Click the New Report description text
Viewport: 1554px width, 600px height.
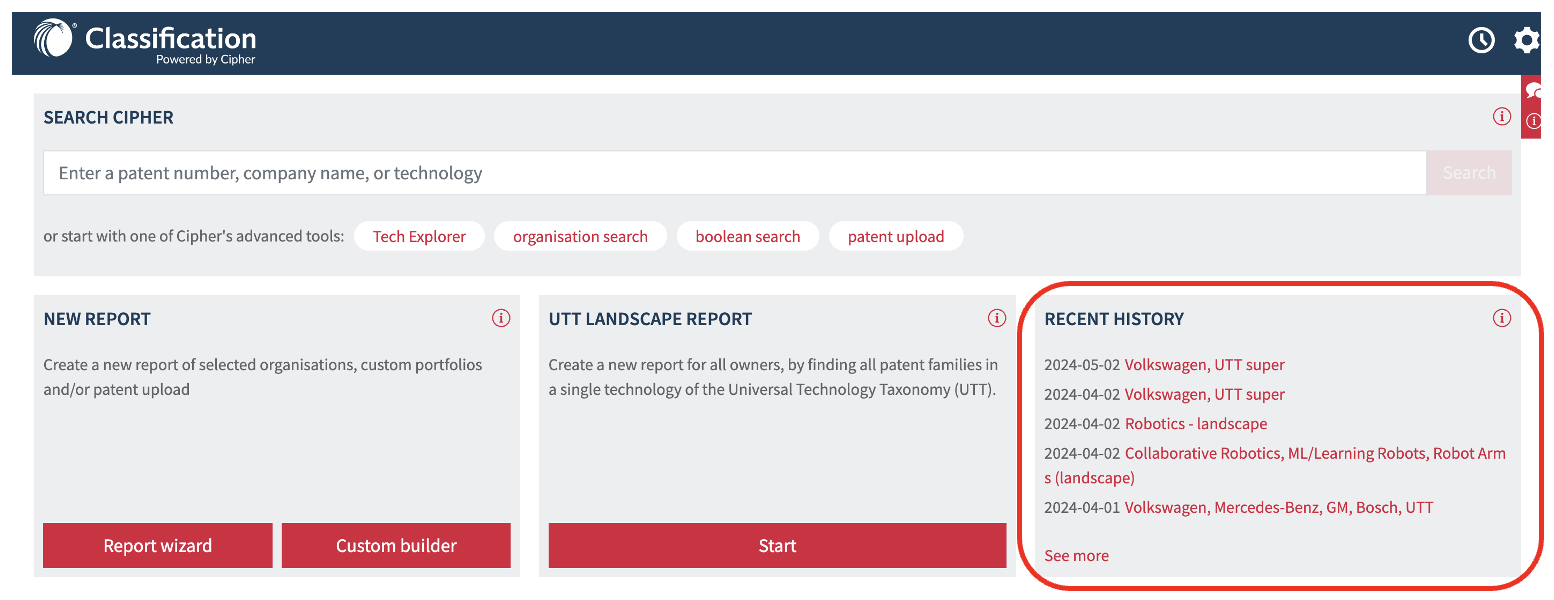click(263, 377)
